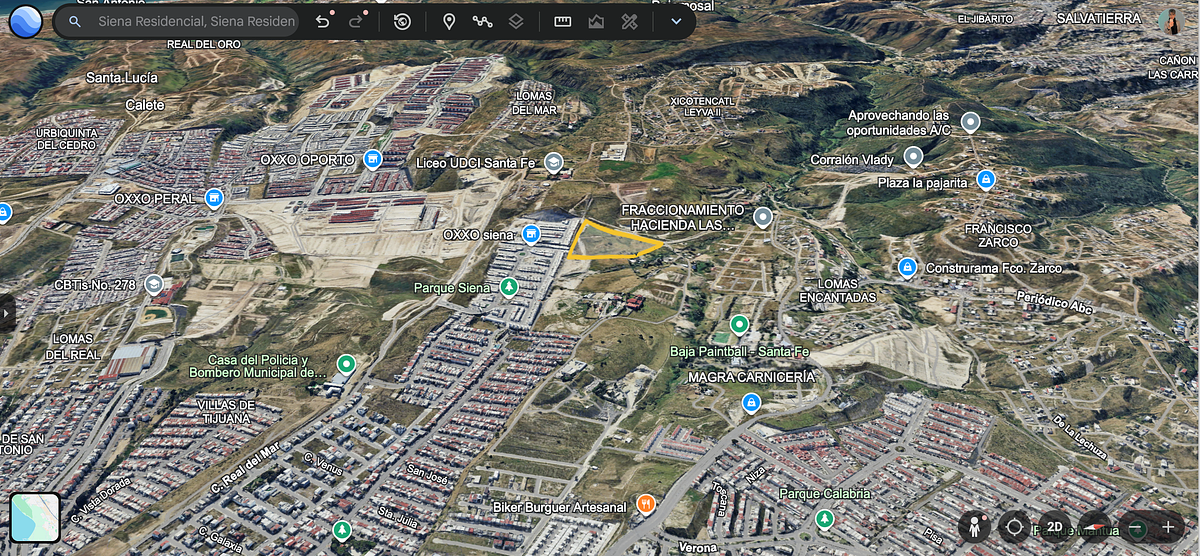This screenshot has height=556, width=1200.
Task: Click the Corralón Vlady pin
Action: click(912, 157)
